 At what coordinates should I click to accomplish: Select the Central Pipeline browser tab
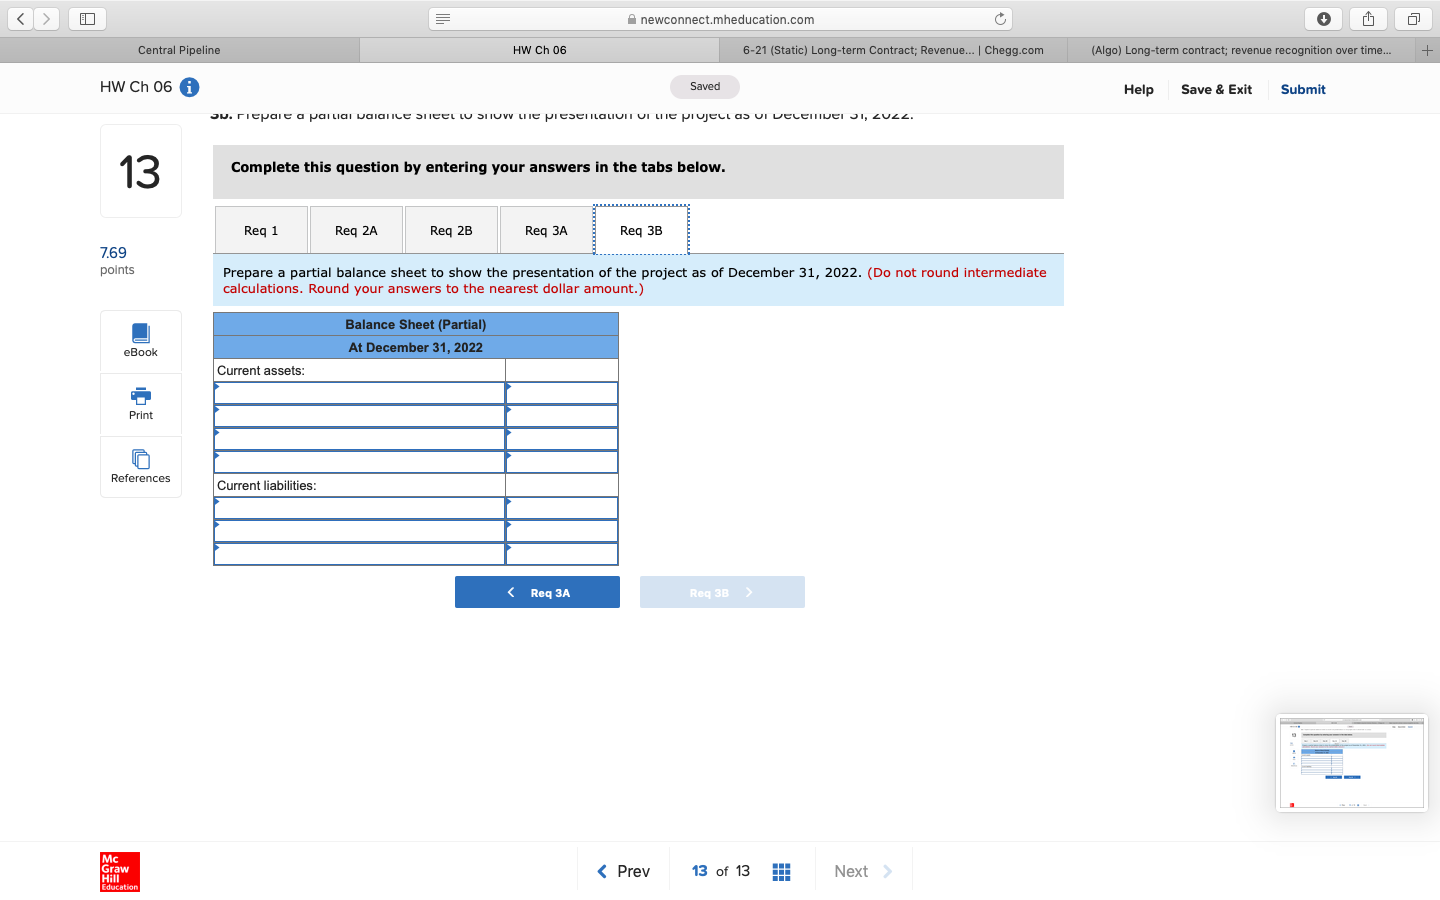[x=179, y=49]
